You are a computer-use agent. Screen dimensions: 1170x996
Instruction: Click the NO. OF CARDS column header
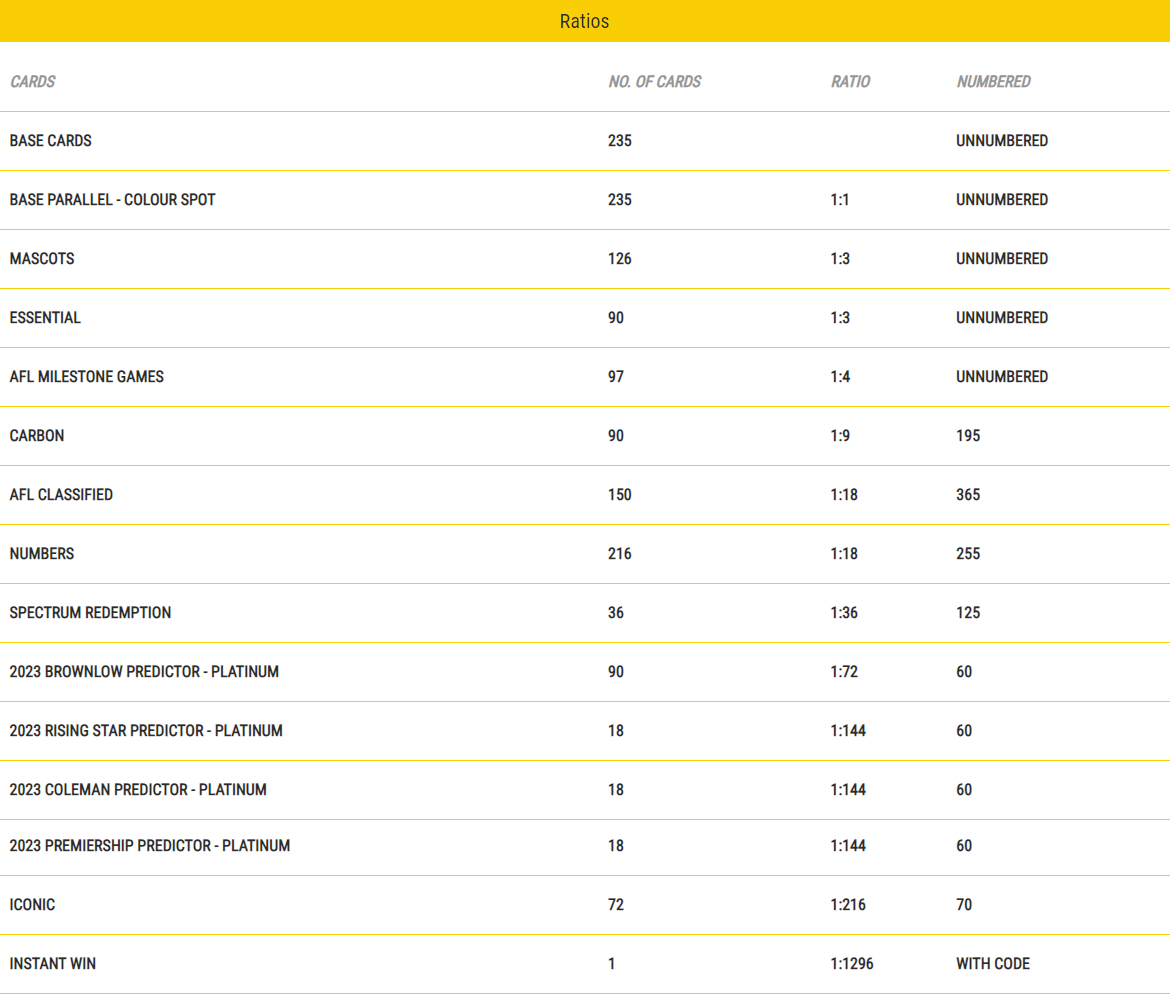(x=654, y=82)
